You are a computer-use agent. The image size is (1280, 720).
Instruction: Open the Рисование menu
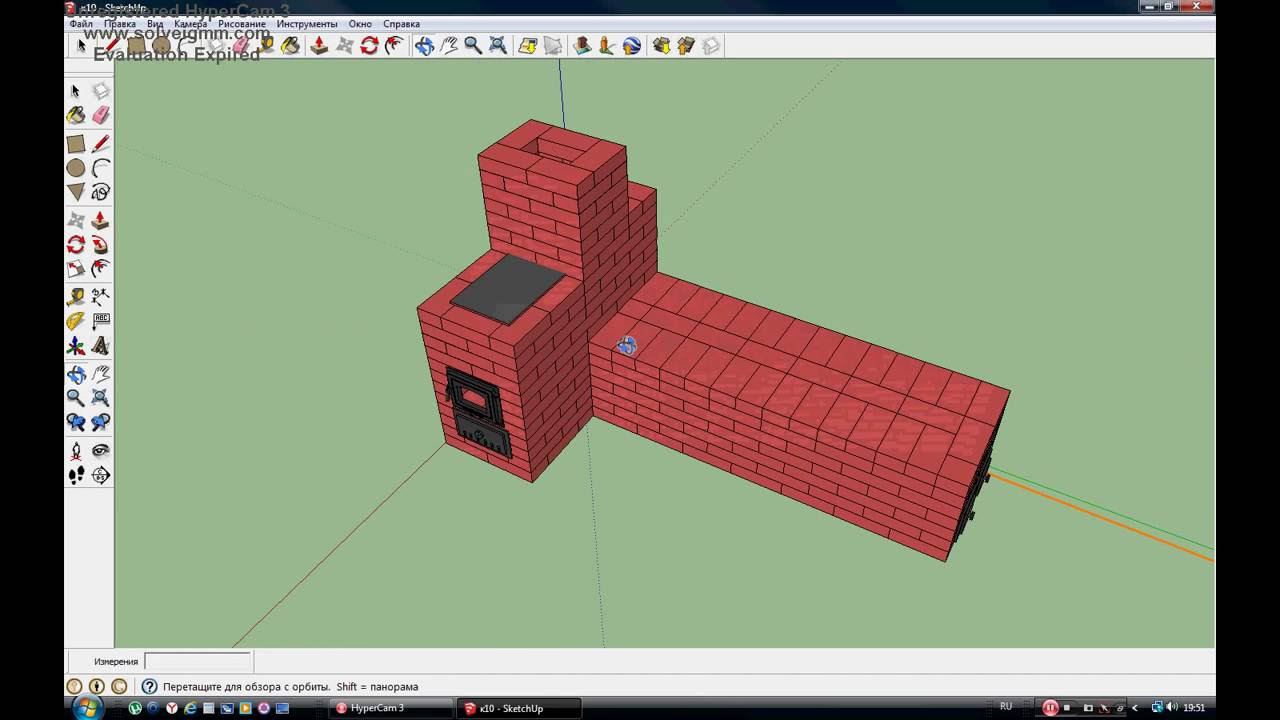tap(242, 24)
